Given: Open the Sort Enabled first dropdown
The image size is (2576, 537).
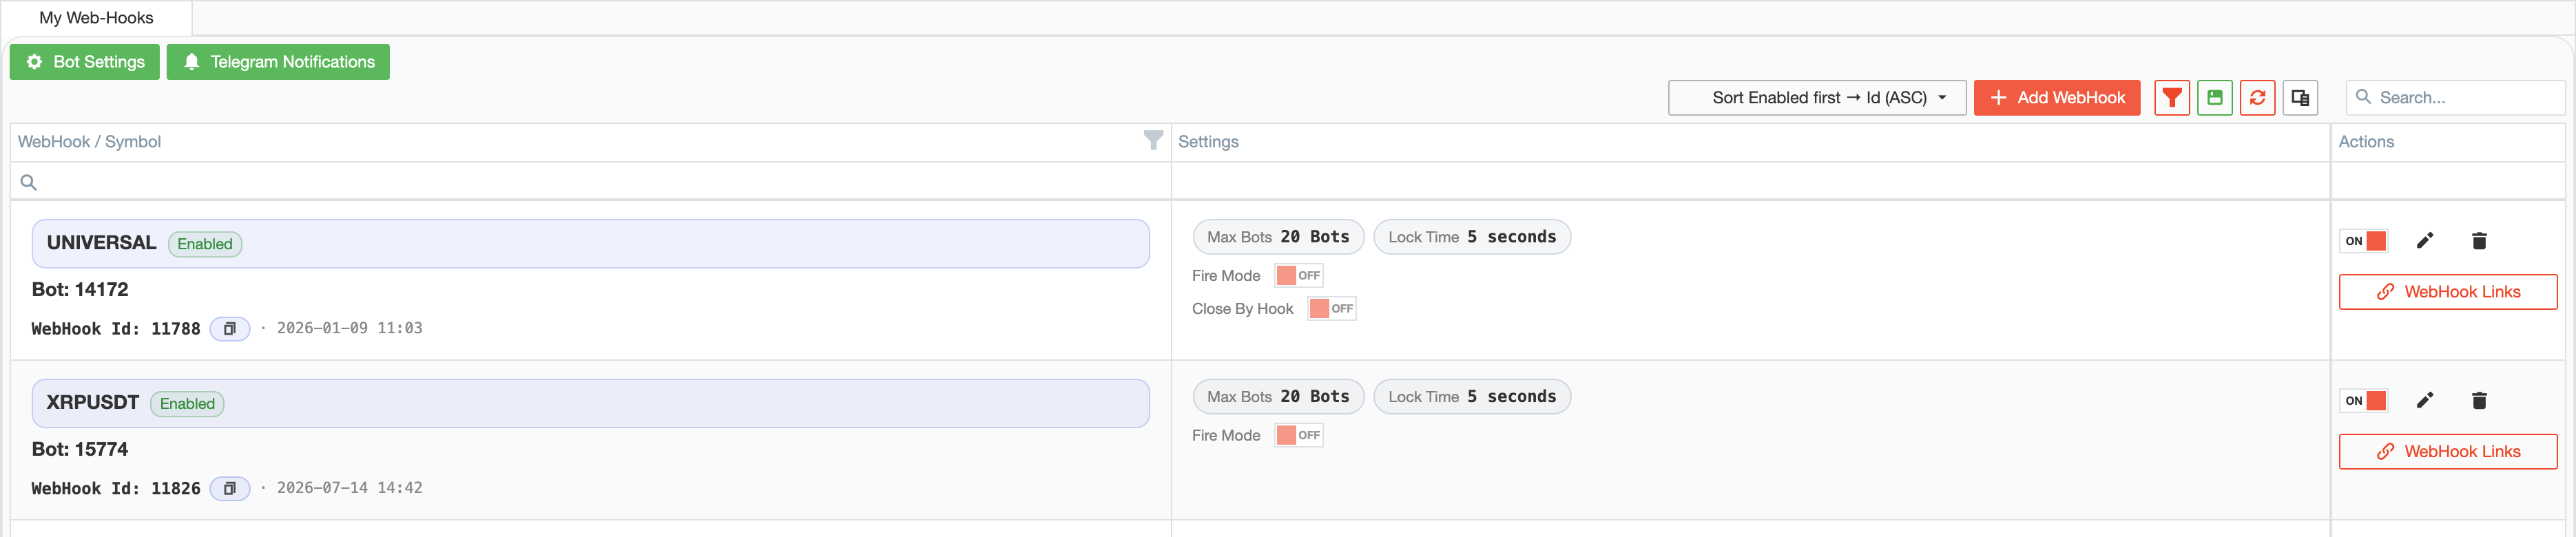Looking at the screenshot, I should (x=1816, y=98).
